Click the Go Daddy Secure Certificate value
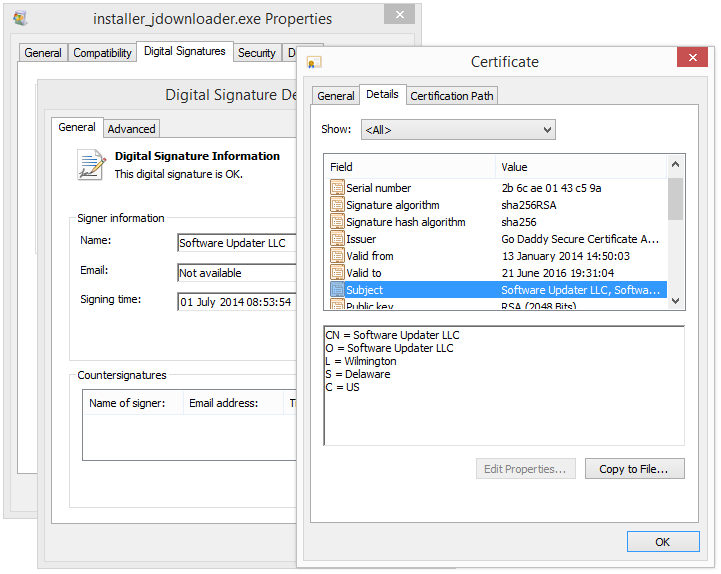 point(580,239)
